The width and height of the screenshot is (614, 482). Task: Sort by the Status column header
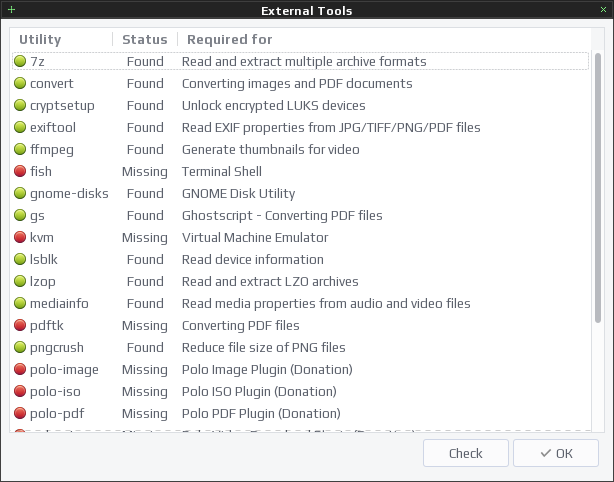[x=145, y=39]
